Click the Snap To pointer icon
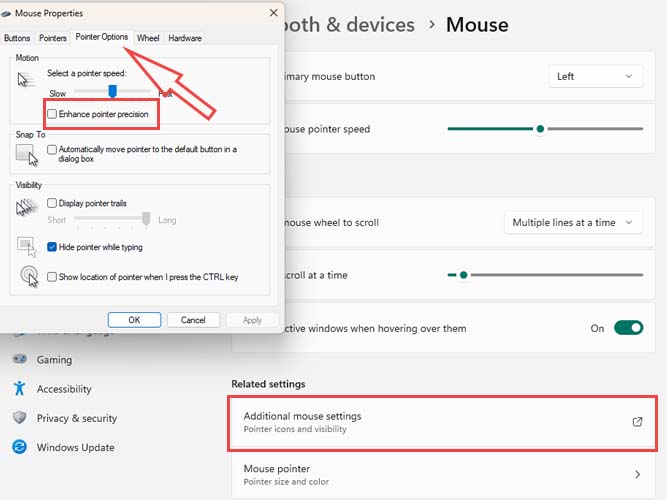 point(27,153)
